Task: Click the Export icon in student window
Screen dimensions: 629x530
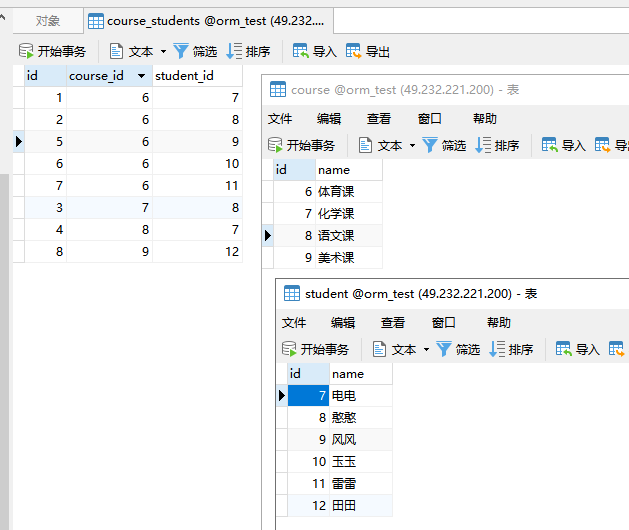Action: coord(617,349)
